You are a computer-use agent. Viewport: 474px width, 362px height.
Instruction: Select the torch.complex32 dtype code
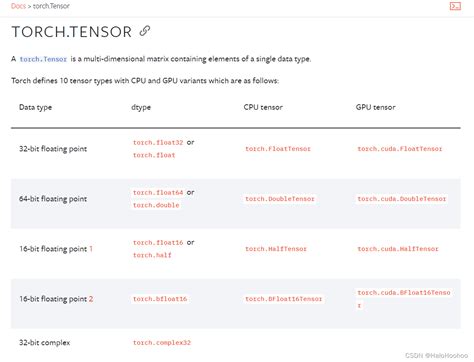tap(162, 342)
